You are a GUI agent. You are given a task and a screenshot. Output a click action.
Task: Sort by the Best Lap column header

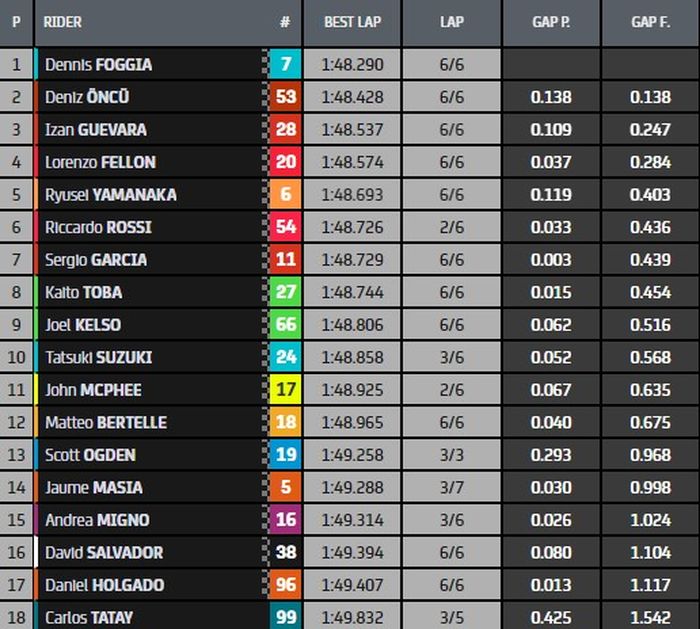(352, 22)
